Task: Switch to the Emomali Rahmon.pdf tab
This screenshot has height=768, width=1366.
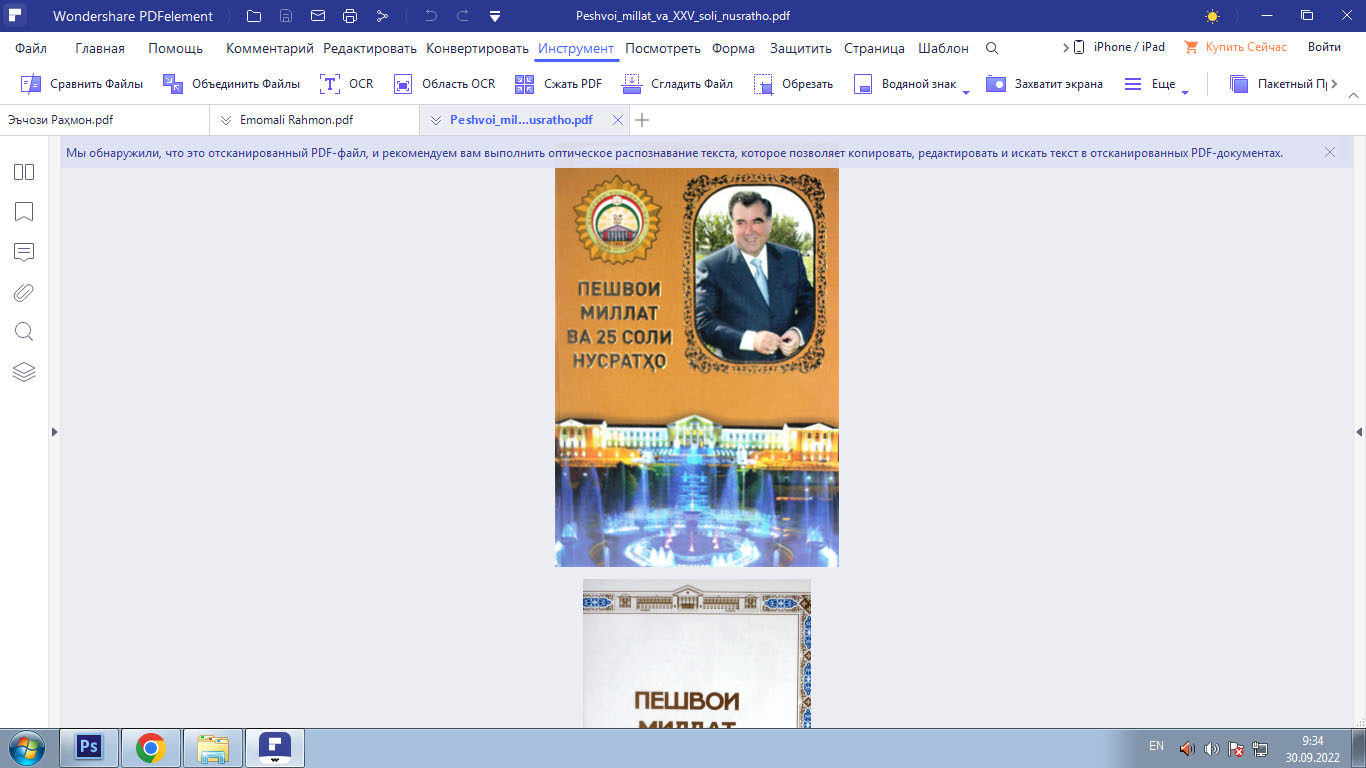Action: (x=296, y=120)
